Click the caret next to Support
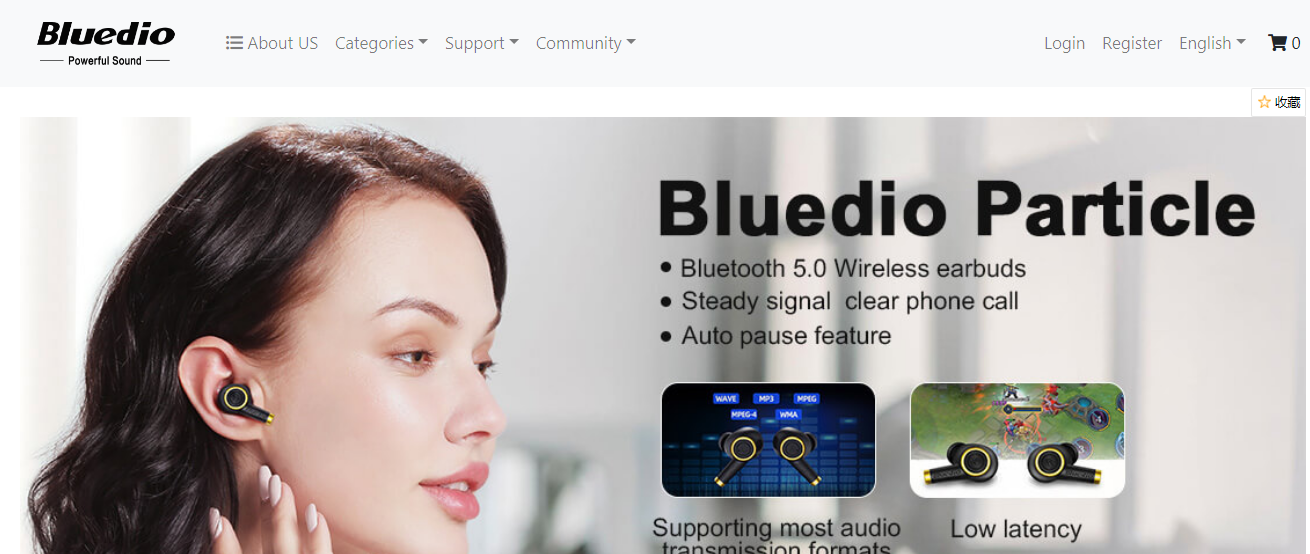 click(x=514, y=43)
